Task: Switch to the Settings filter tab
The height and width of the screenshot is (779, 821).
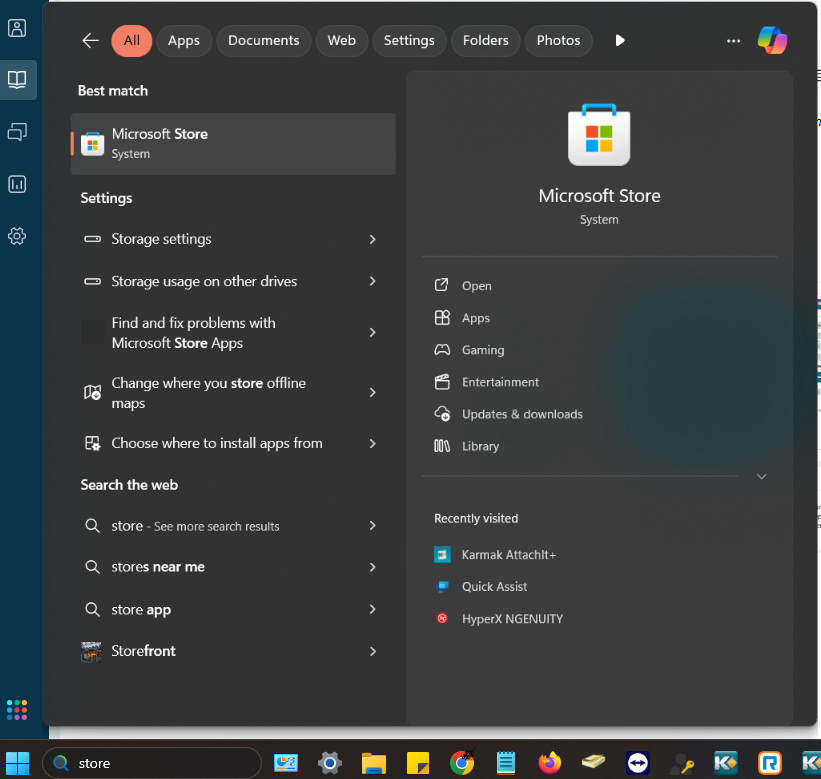Action: tap(409, 40)
